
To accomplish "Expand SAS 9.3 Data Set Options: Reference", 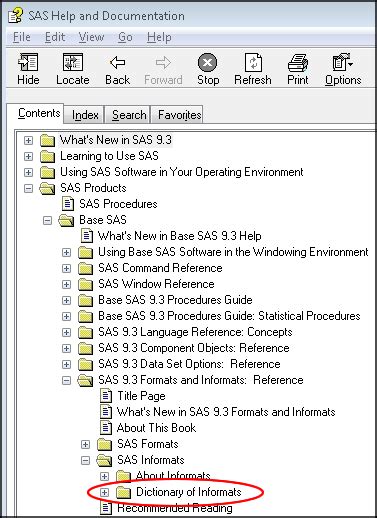I will tap(66, 364).
